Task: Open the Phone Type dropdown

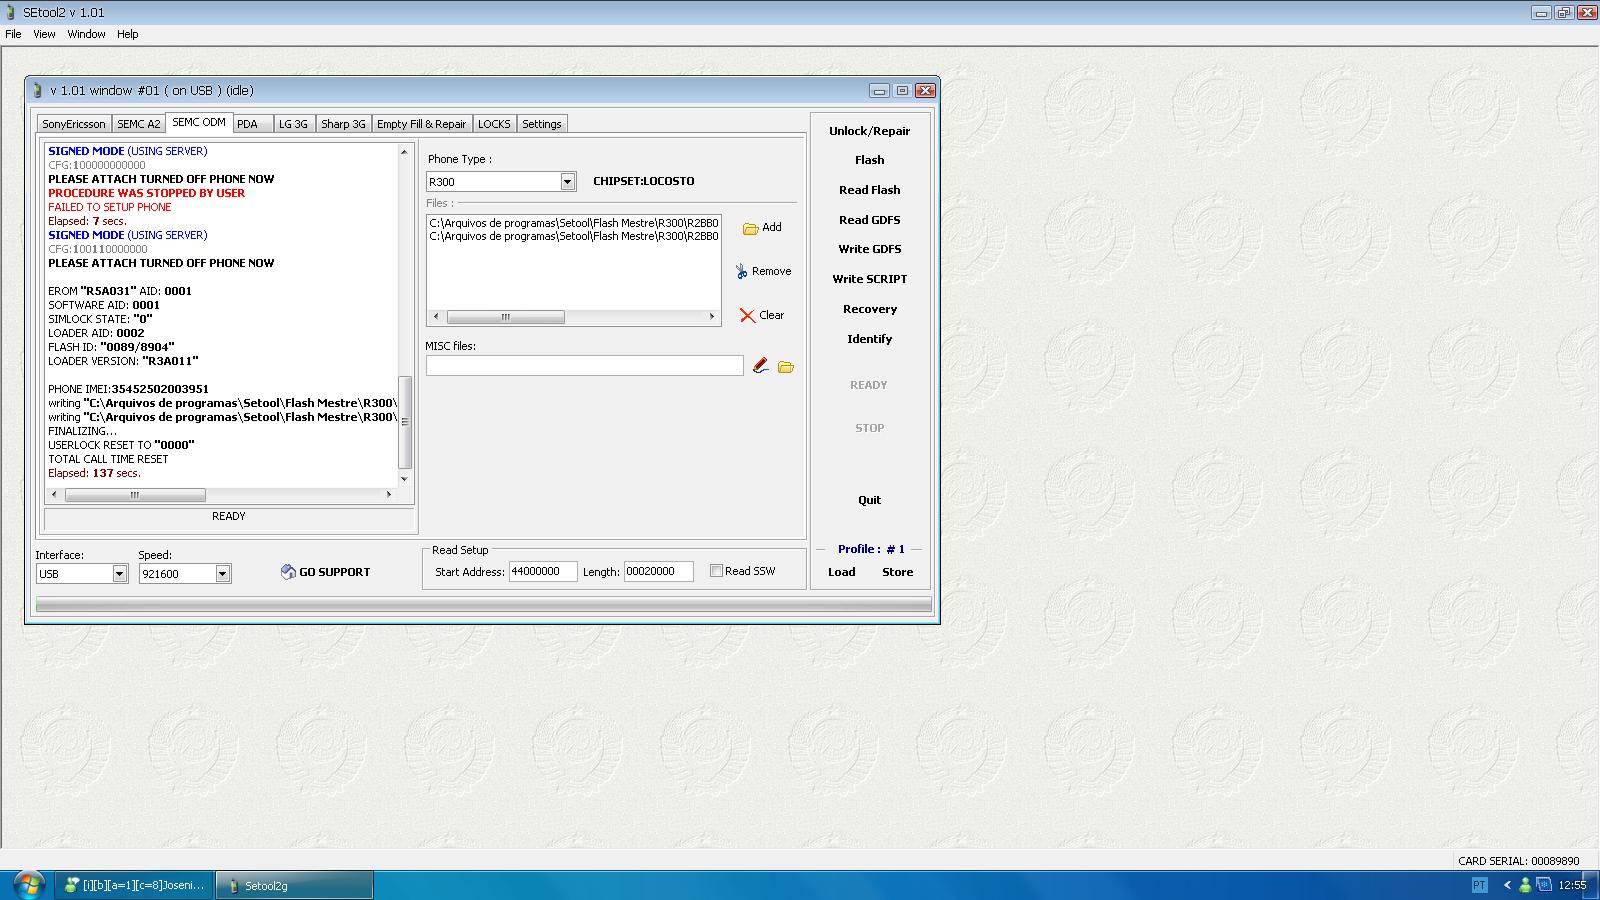Action: (x=567, y=181)
